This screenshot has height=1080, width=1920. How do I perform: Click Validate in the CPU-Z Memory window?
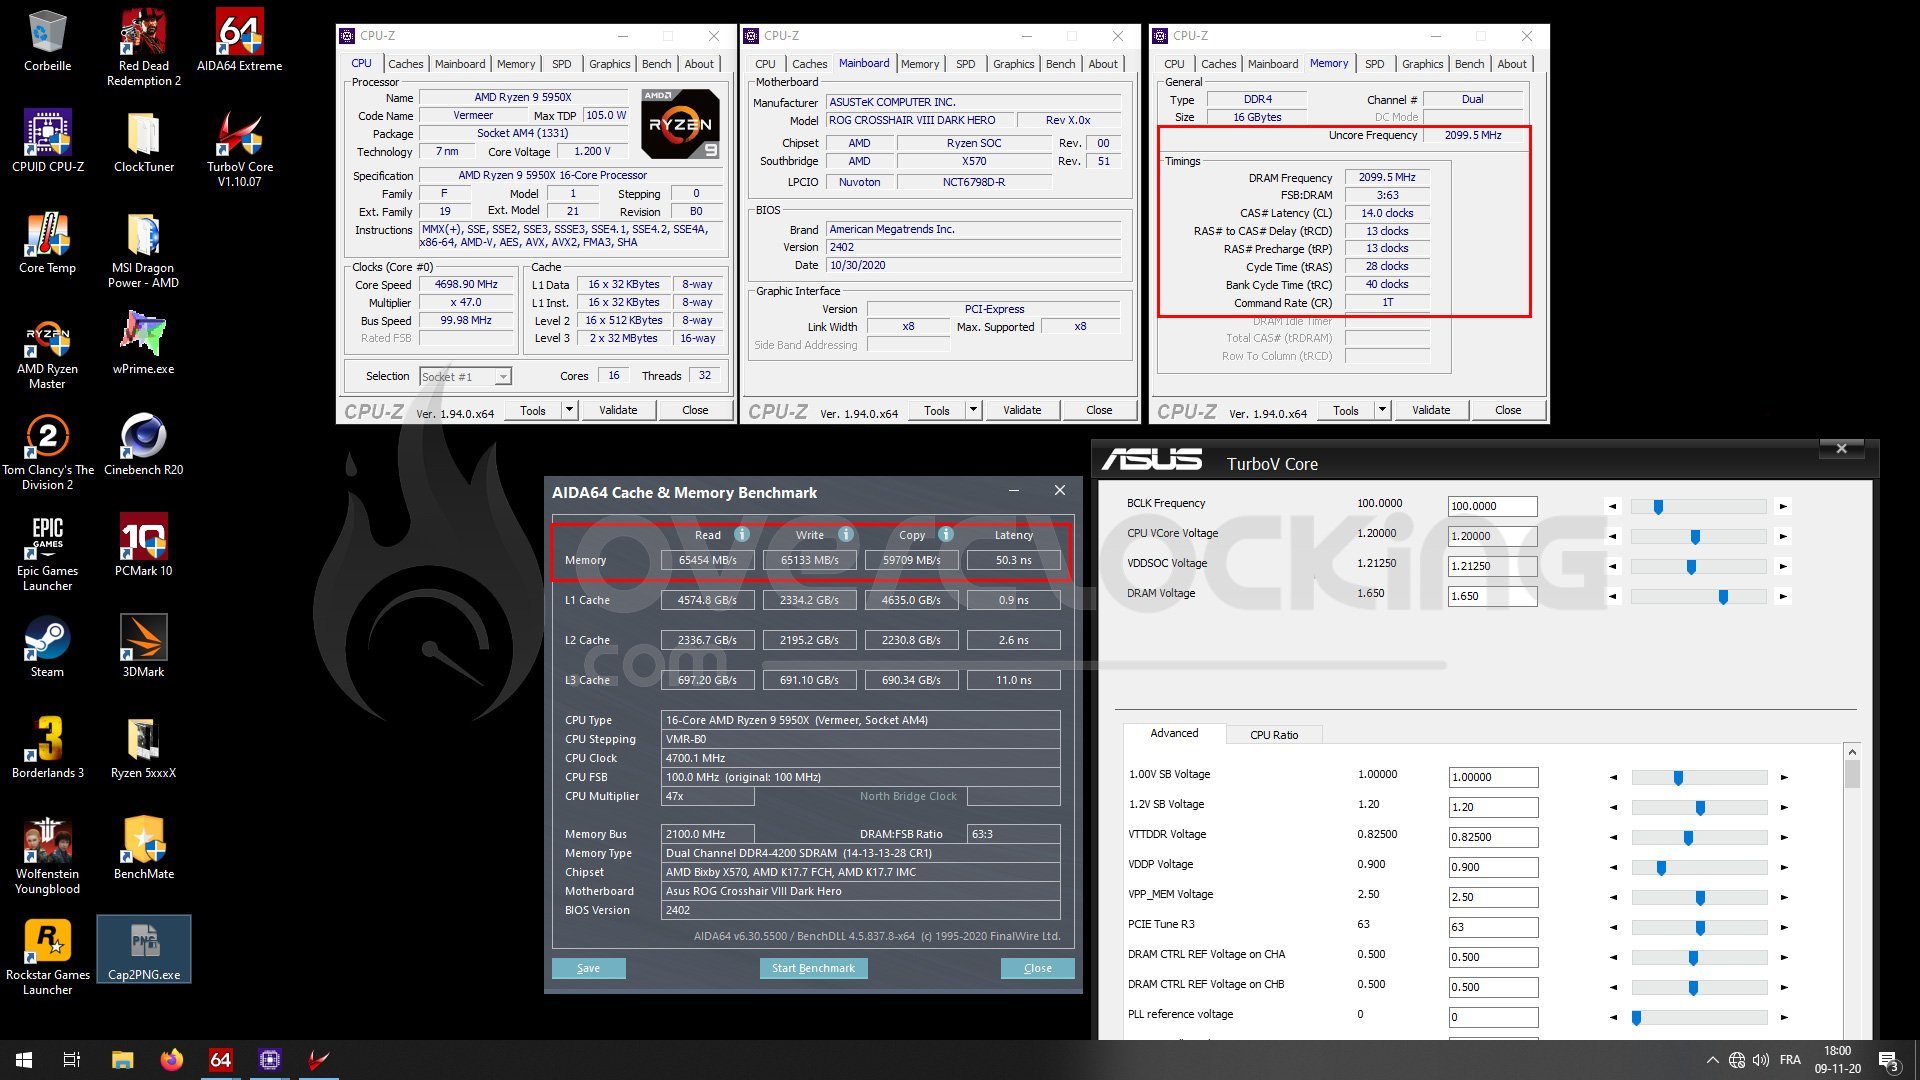point(1431,410)
